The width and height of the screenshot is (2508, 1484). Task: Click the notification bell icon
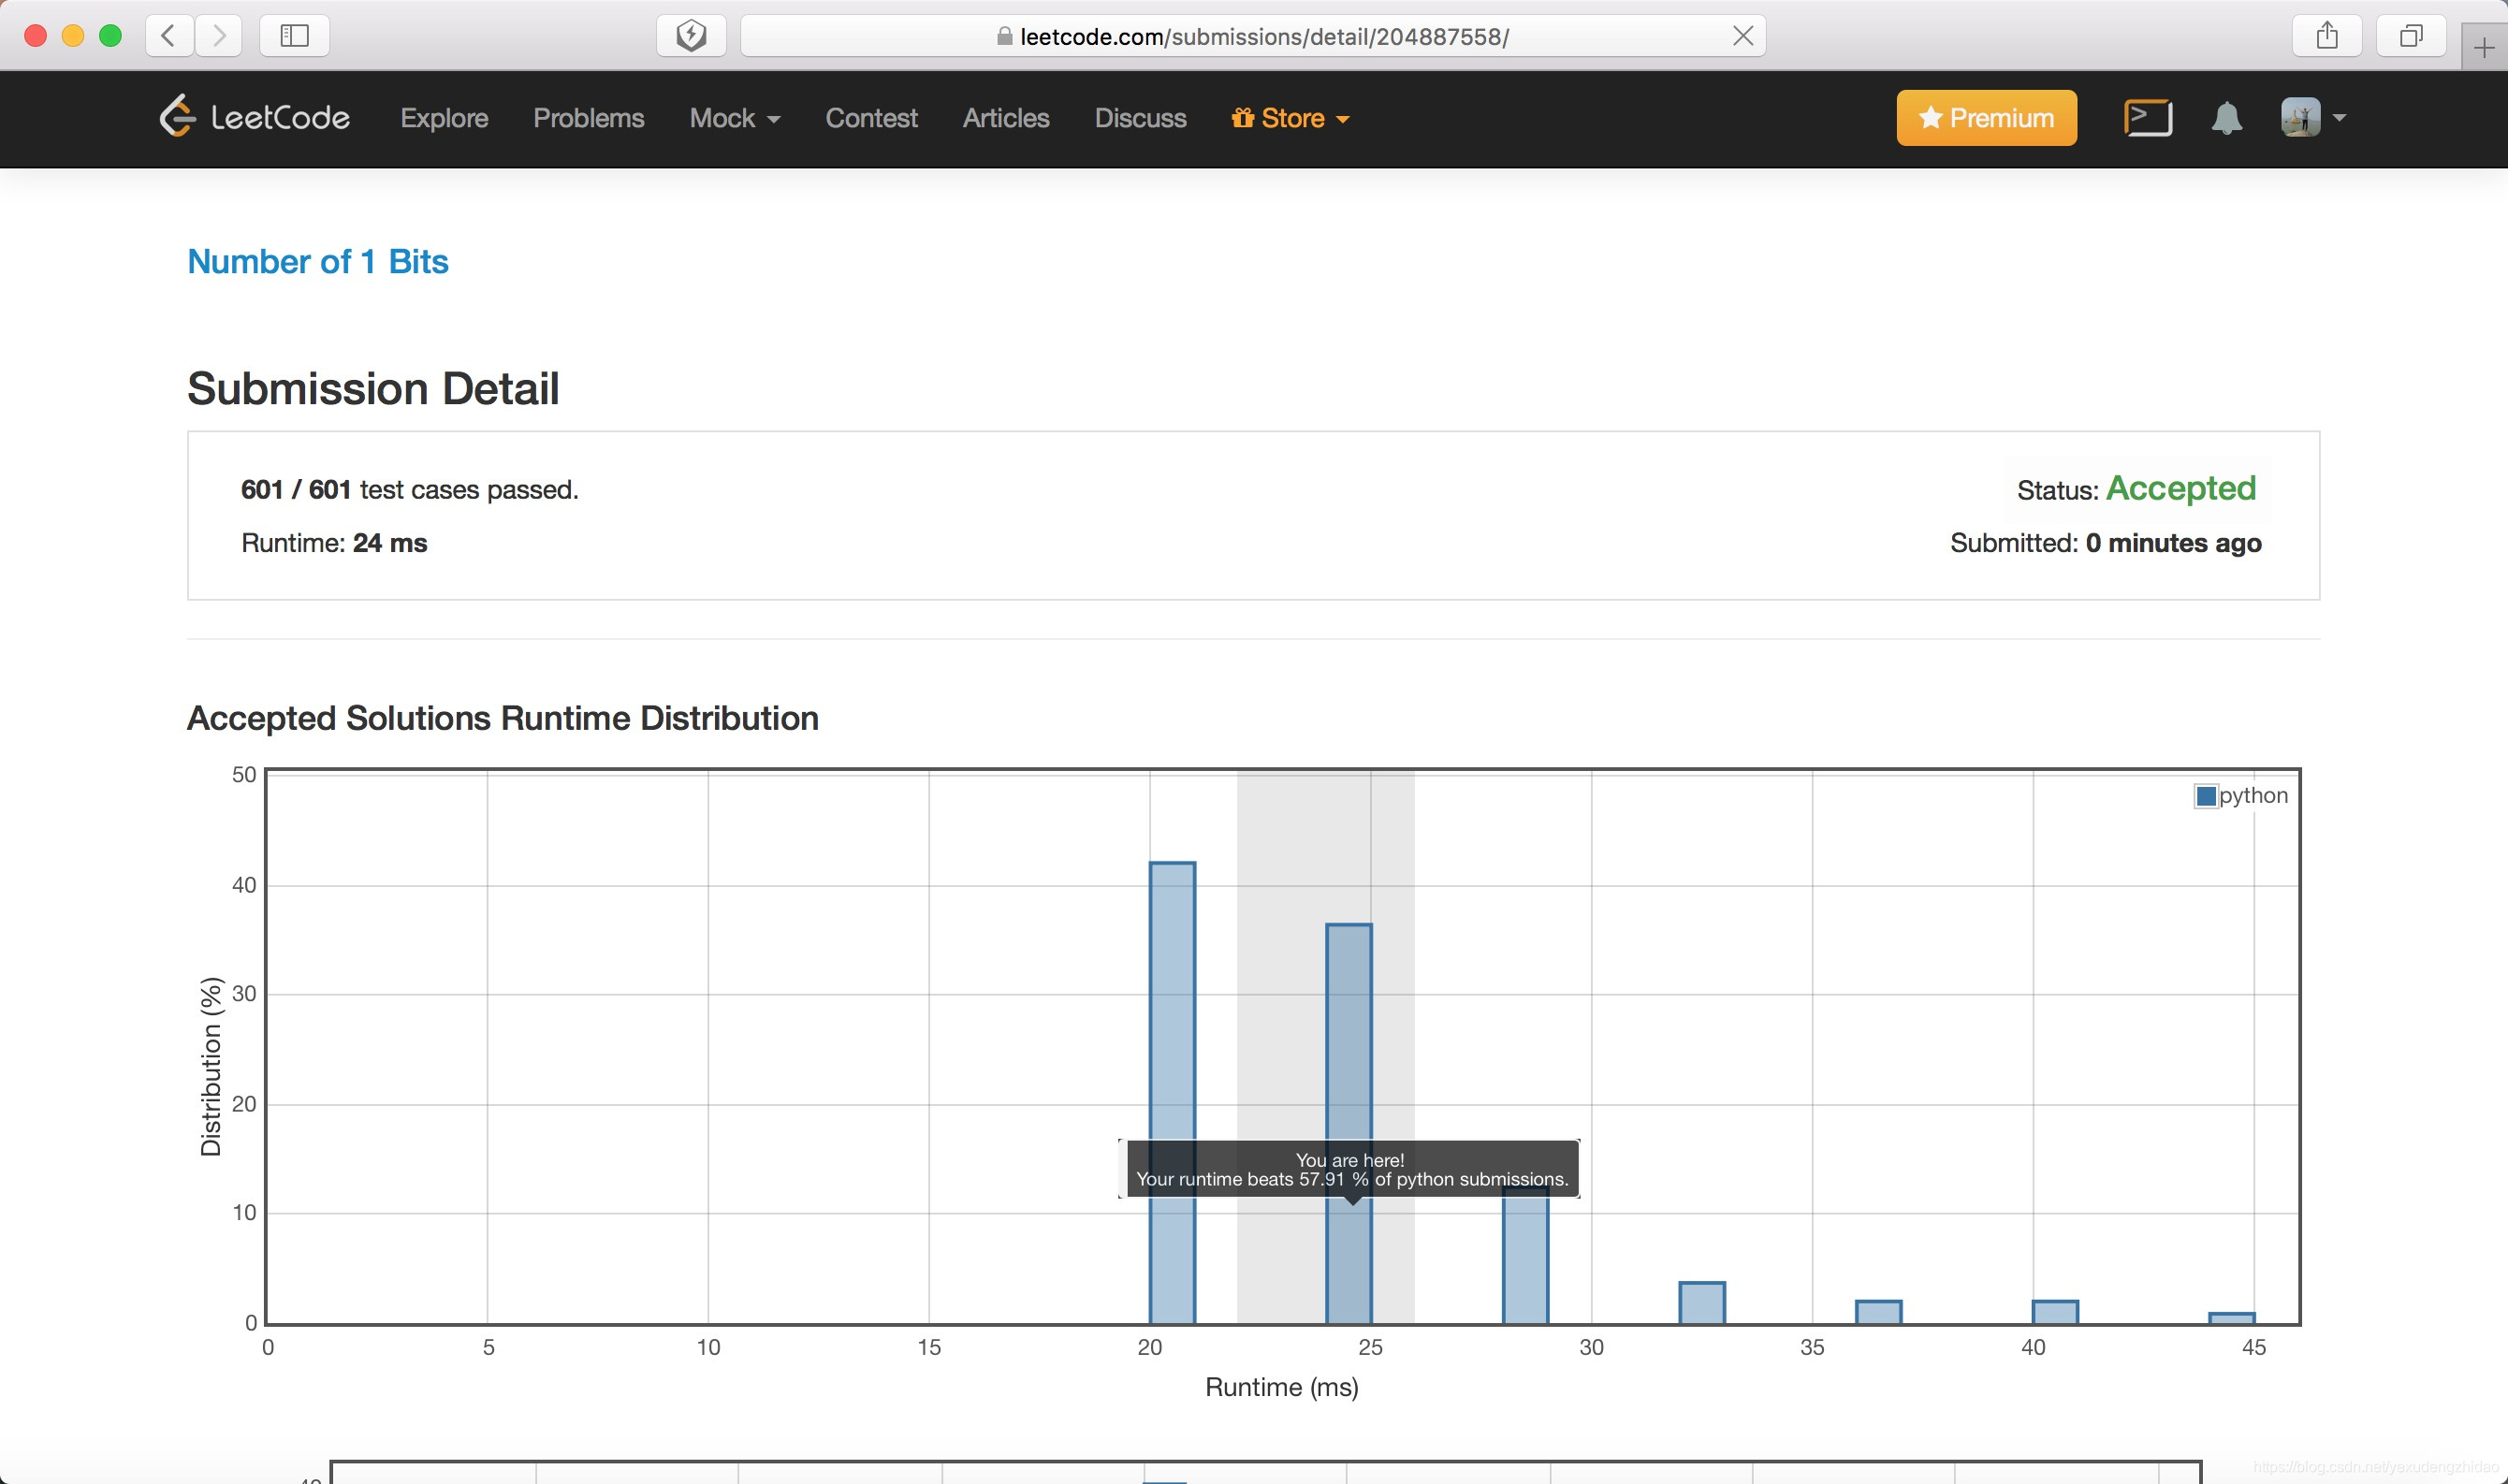click(x=2227, y=119)
